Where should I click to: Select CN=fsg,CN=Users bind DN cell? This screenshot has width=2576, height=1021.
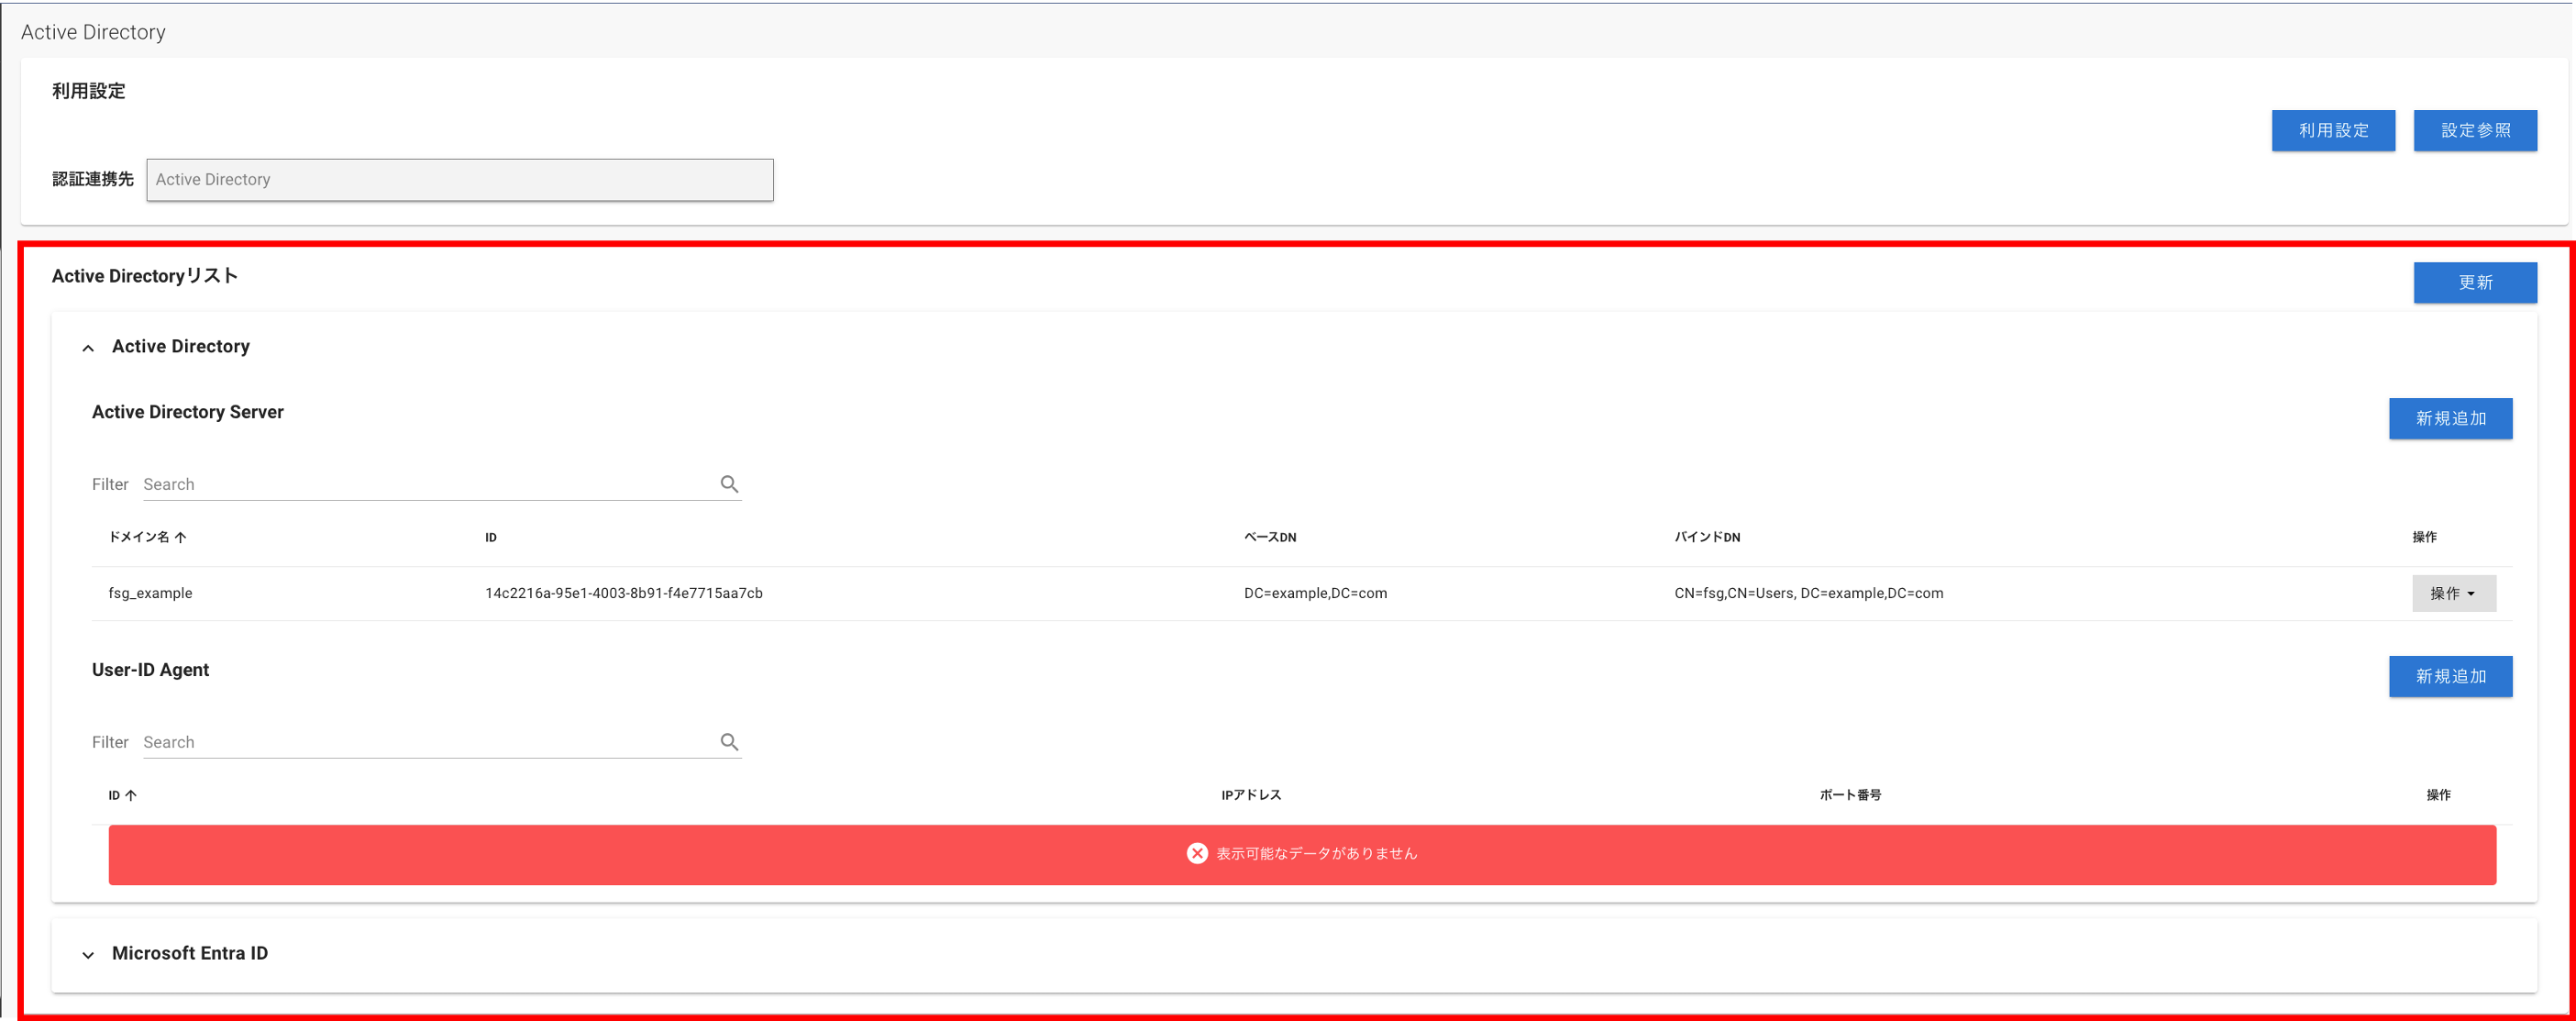point(1808,593)
